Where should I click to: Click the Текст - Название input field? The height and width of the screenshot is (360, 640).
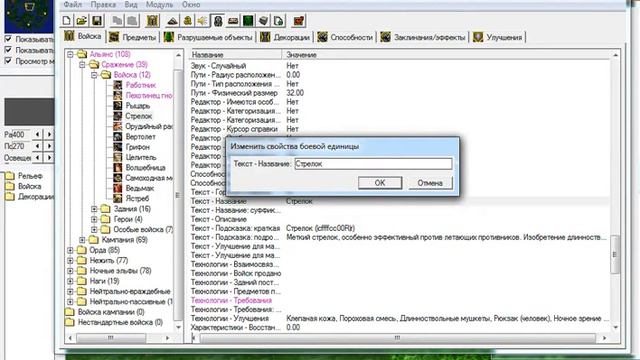(373, 164)
